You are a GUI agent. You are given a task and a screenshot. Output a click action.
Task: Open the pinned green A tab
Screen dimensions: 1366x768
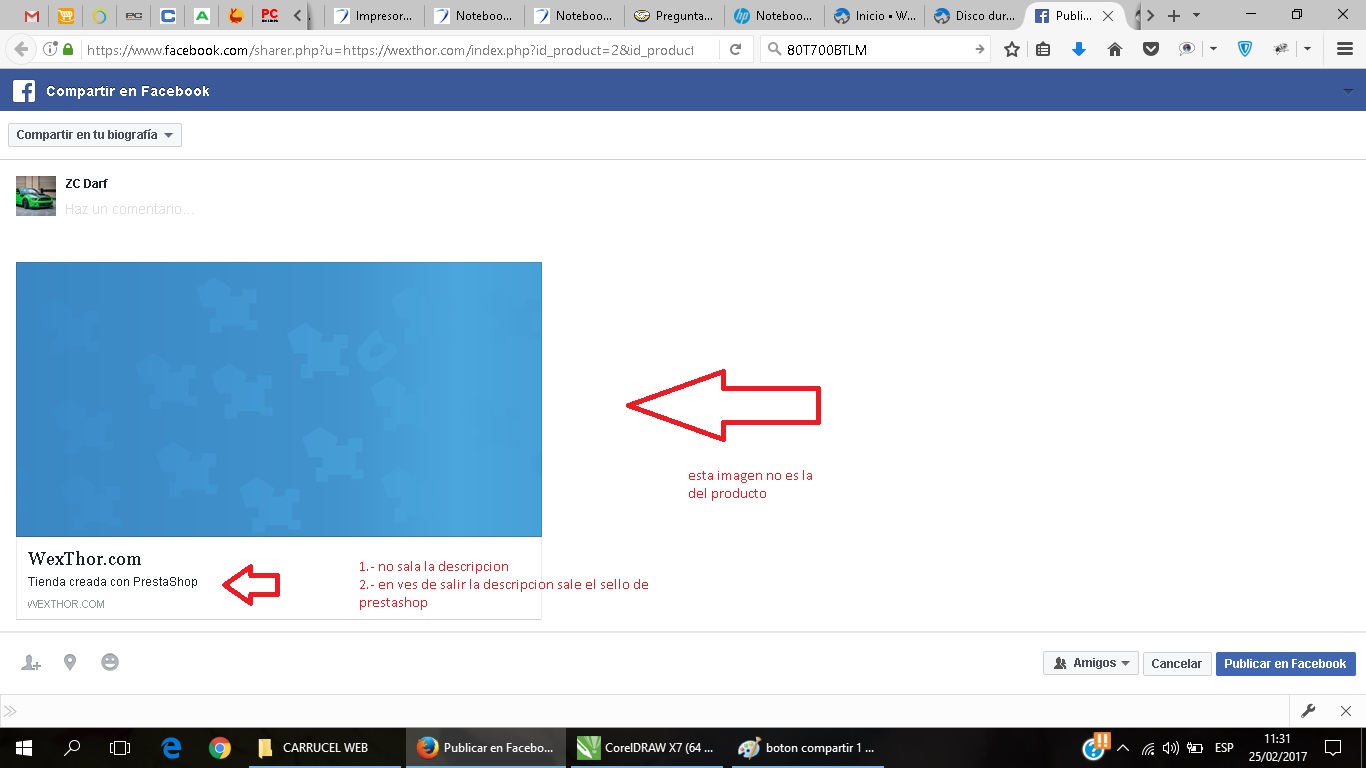(x=202, y=16)
